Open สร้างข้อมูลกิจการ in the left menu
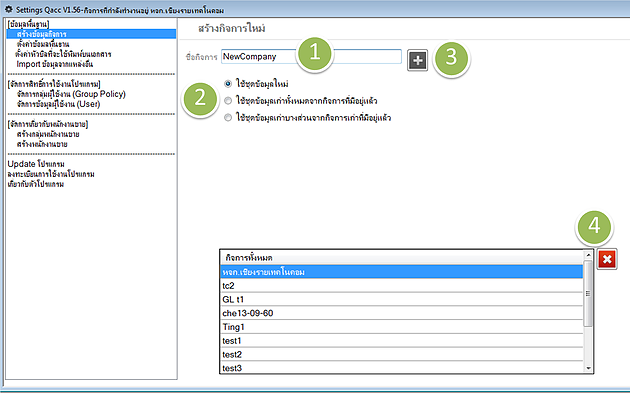630x393 pixels. pos(92,34)
